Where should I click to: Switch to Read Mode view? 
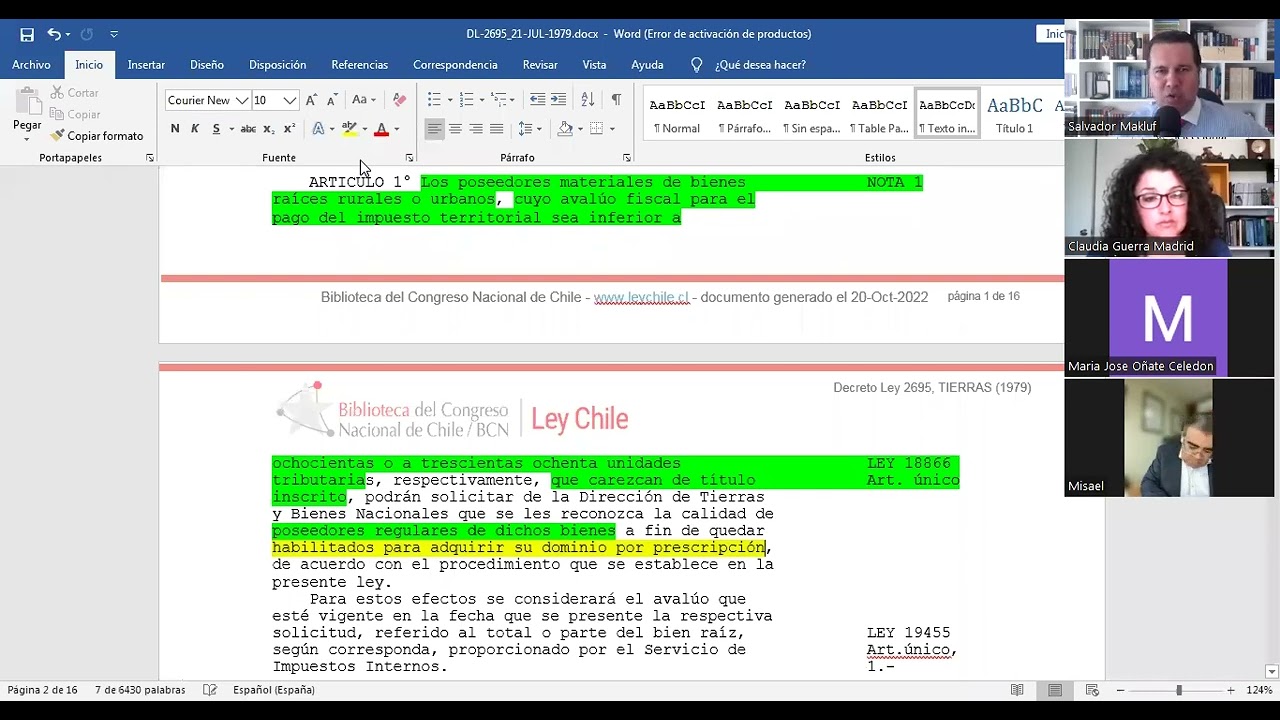tap(1017, 690)
